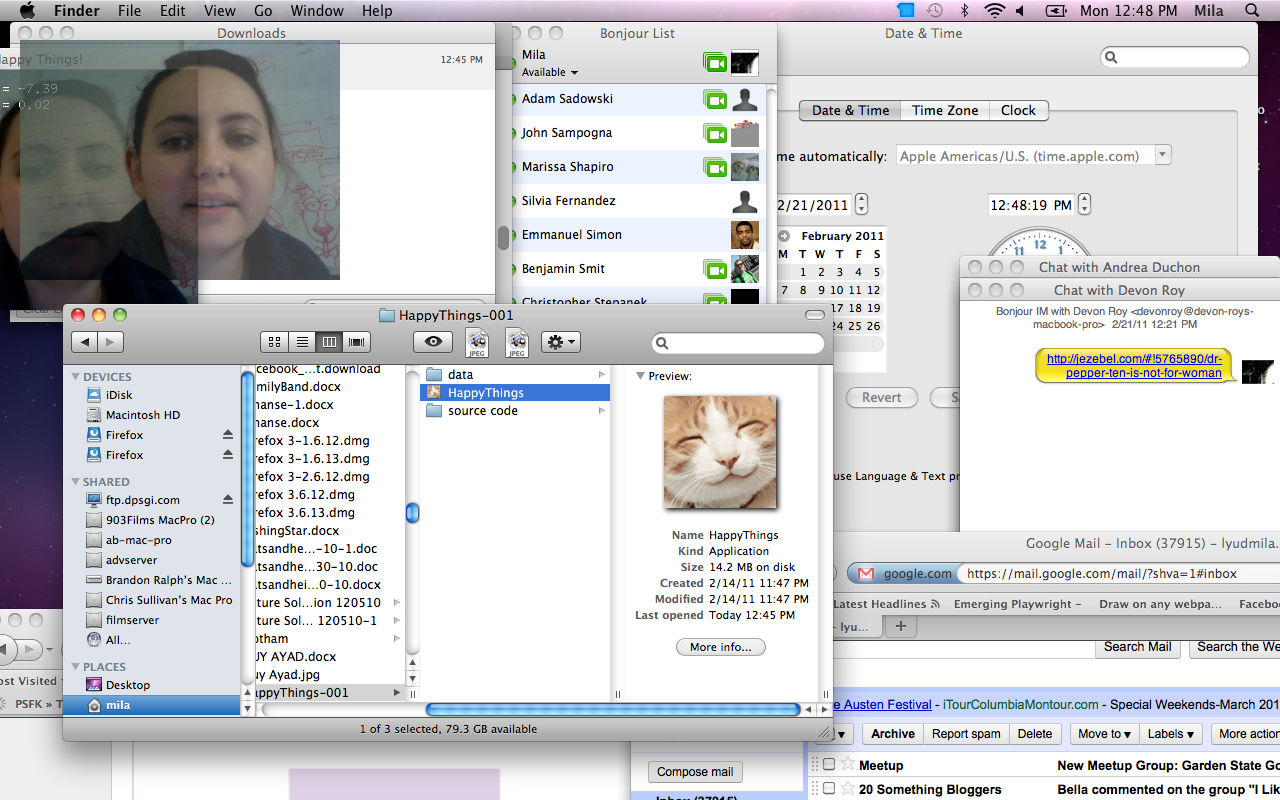Check the Meetup email checkbox
This screenshot has width=1280, height=800.
[829, 765]
